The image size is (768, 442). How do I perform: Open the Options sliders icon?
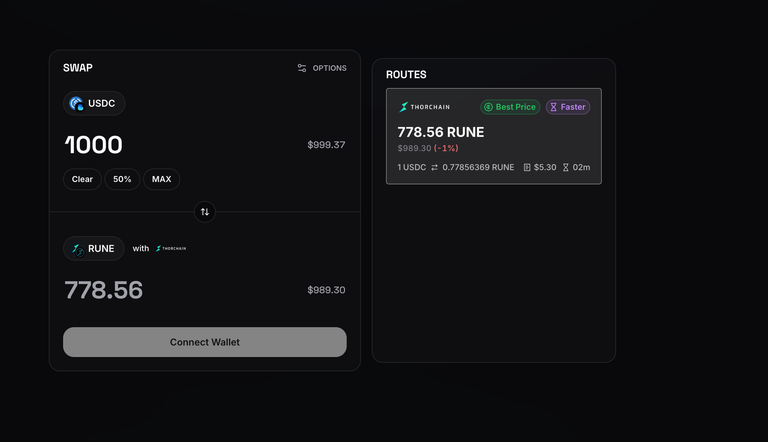302,68
